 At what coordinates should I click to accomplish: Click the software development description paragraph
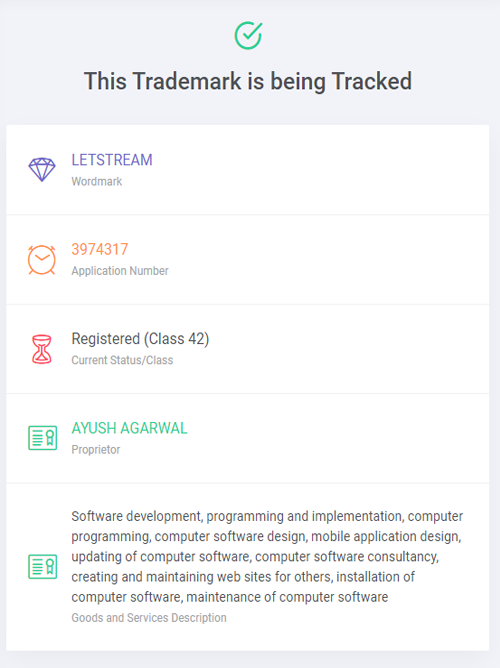[x=267, y=556]
